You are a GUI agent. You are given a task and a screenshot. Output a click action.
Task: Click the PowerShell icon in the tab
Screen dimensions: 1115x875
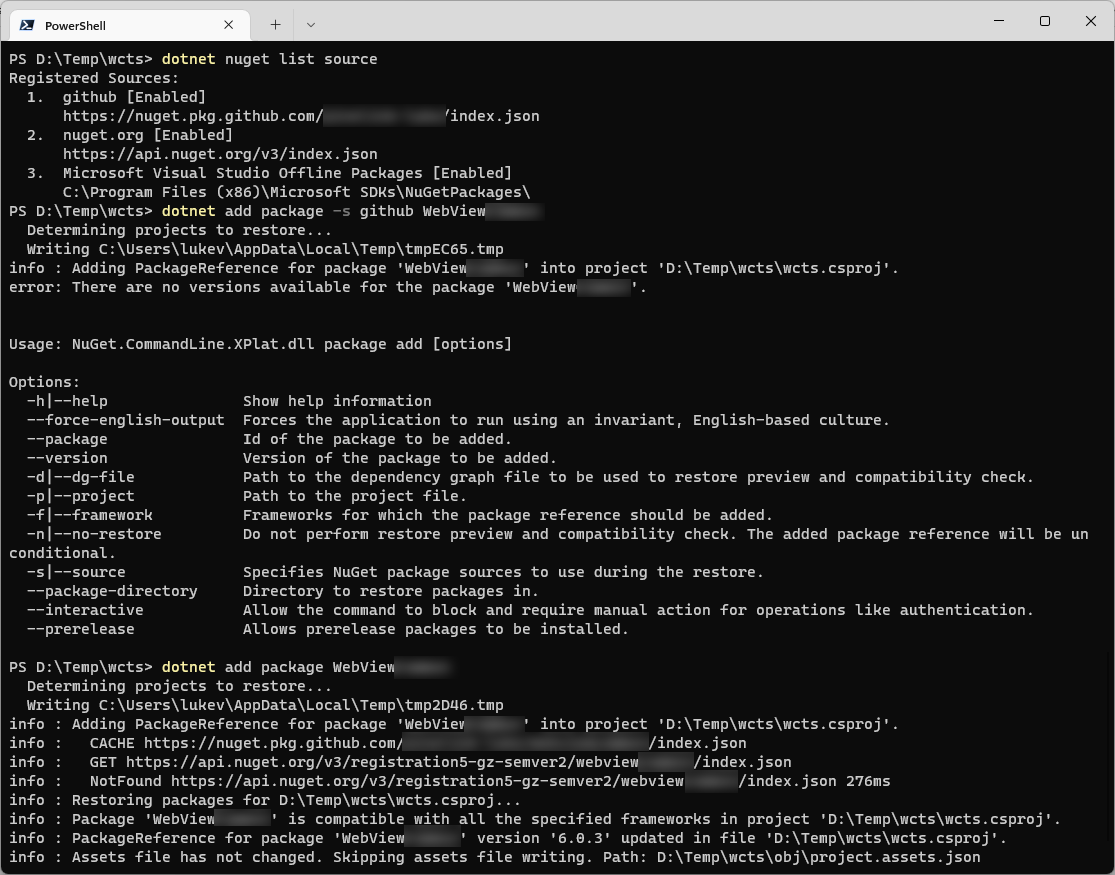click(27, 25)
